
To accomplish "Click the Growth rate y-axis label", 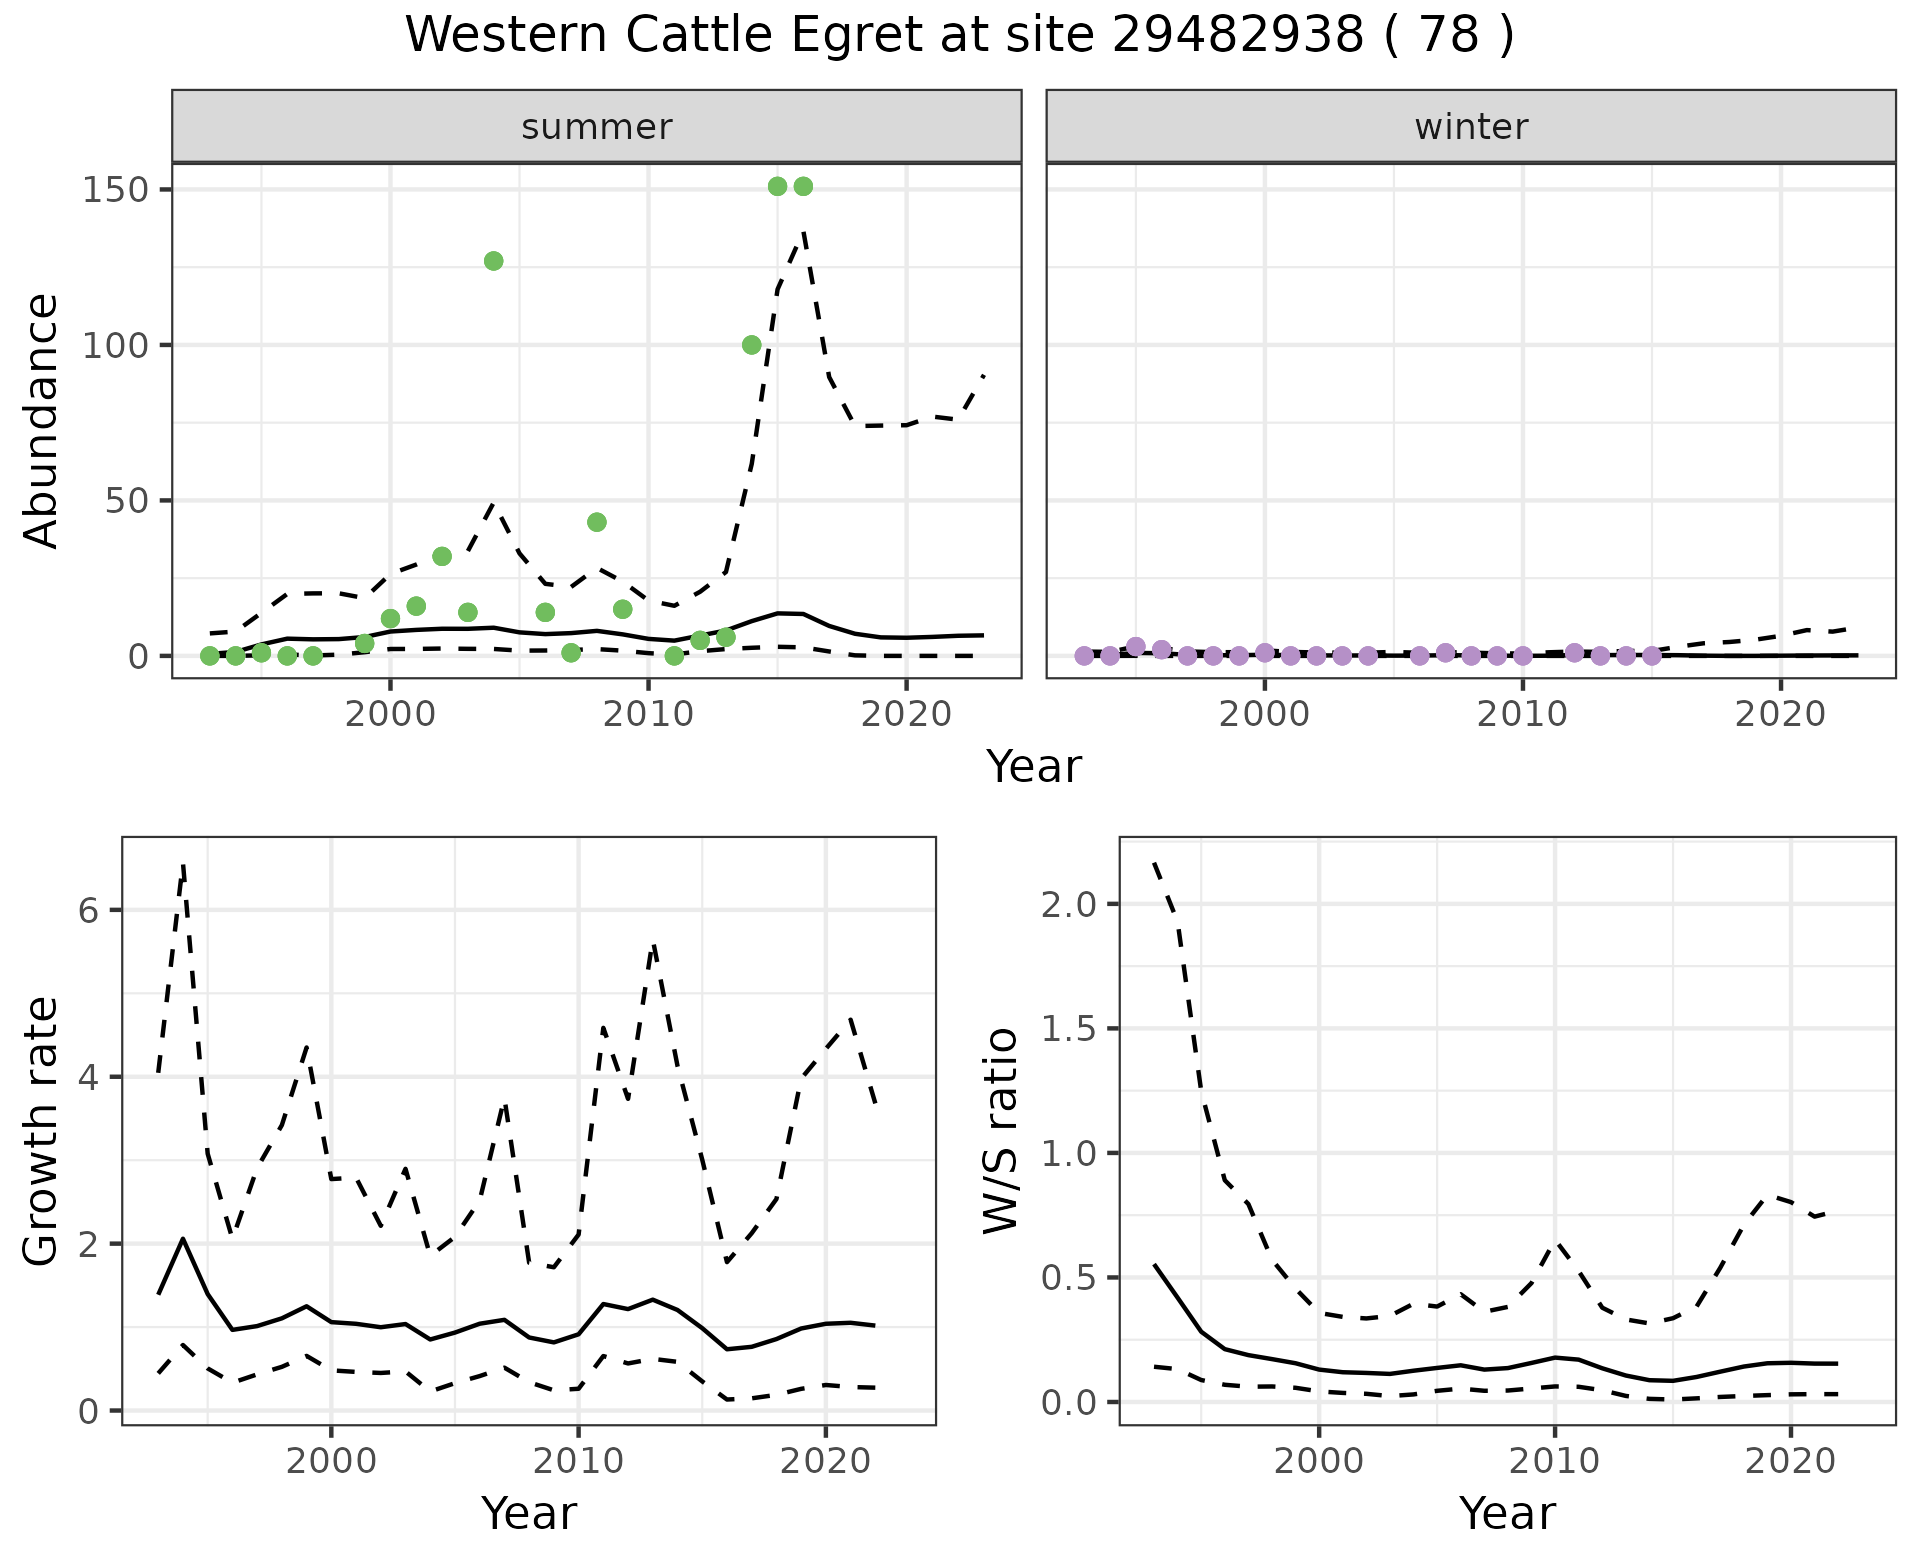I will coord(42,1130).
